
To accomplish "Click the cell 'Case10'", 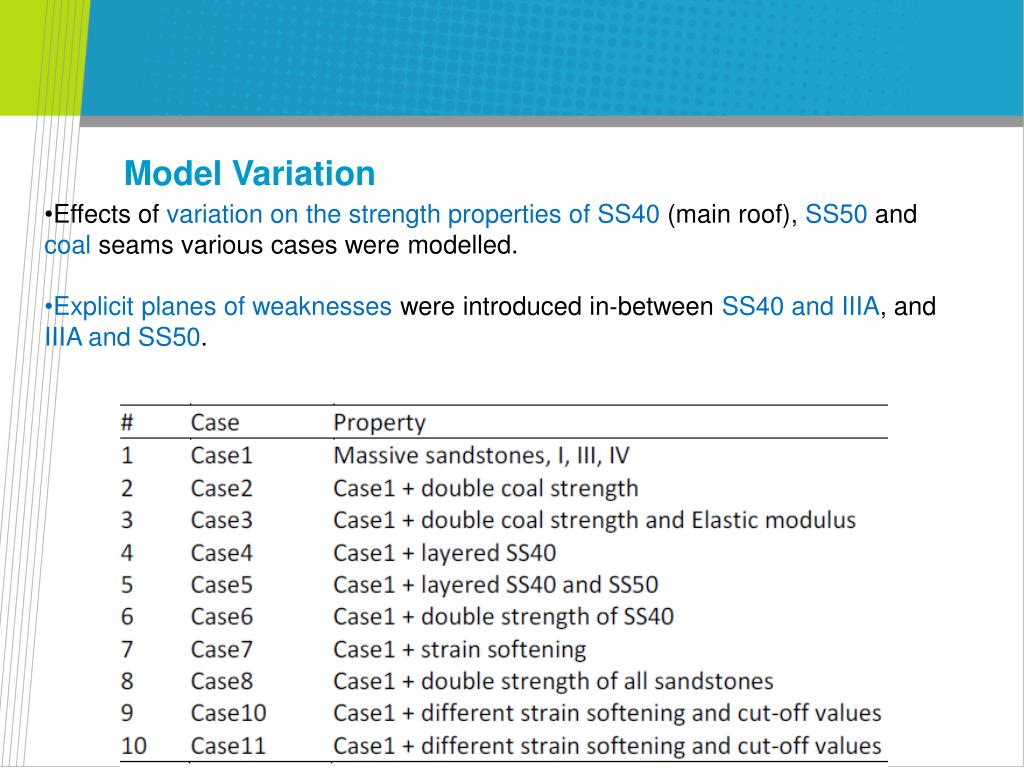I will [x=229, y=713].
